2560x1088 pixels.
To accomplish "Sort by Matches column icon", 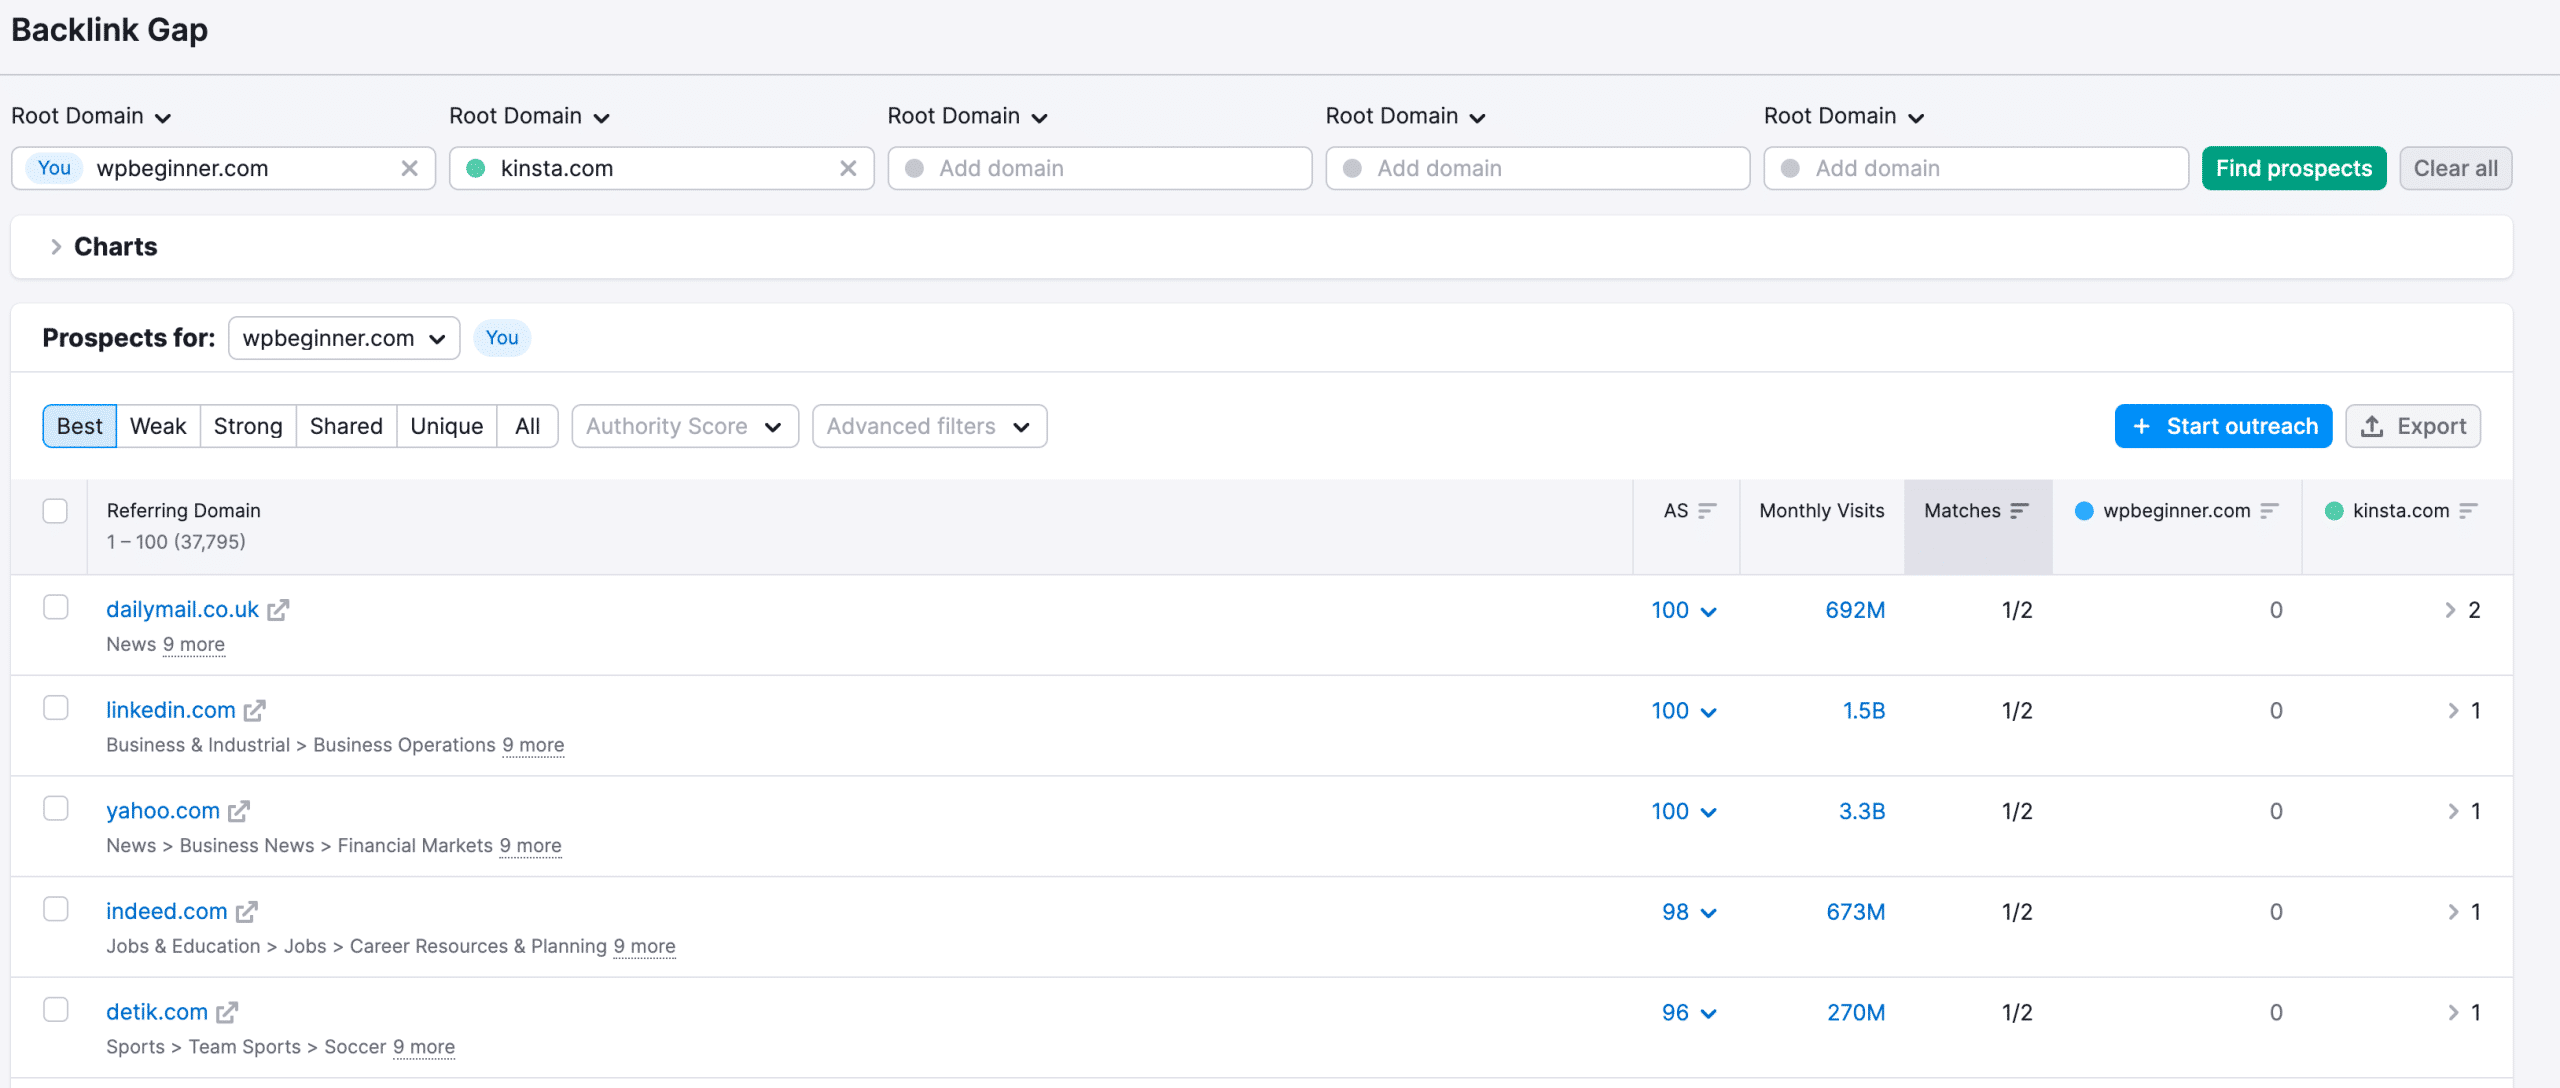I will tap(2019, 510).
